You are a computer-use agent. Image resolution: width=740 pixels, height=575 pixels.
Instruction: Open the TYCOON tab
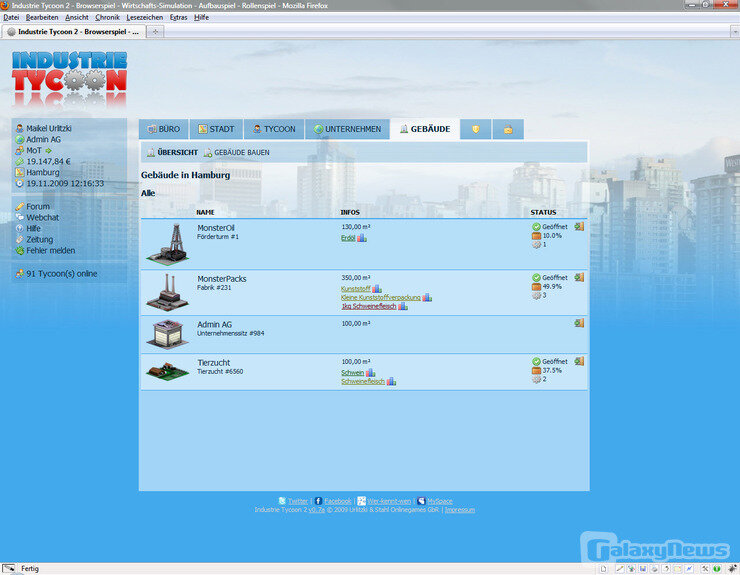click(274, 129)
